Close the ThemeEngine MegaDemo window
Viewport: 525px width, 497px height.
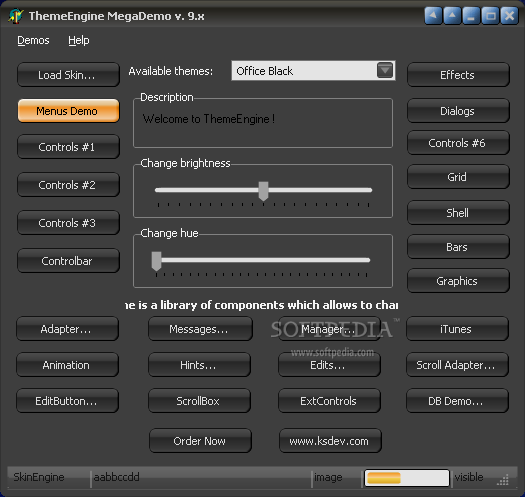pos(509,16)
